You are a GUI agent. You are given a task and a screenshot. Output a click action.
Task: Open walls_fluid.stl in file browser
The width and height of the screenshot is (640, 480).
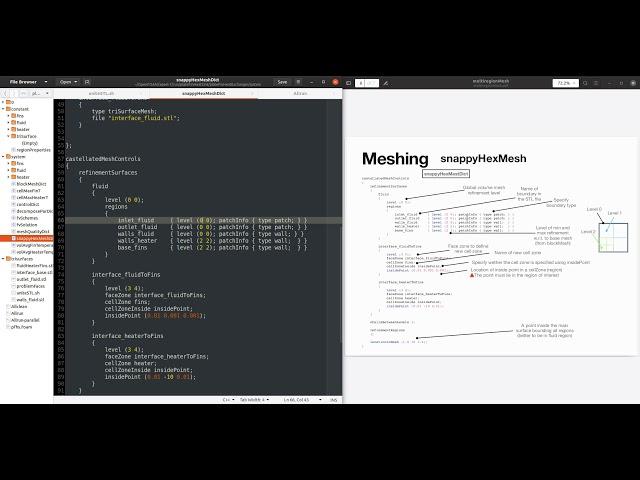30,300
